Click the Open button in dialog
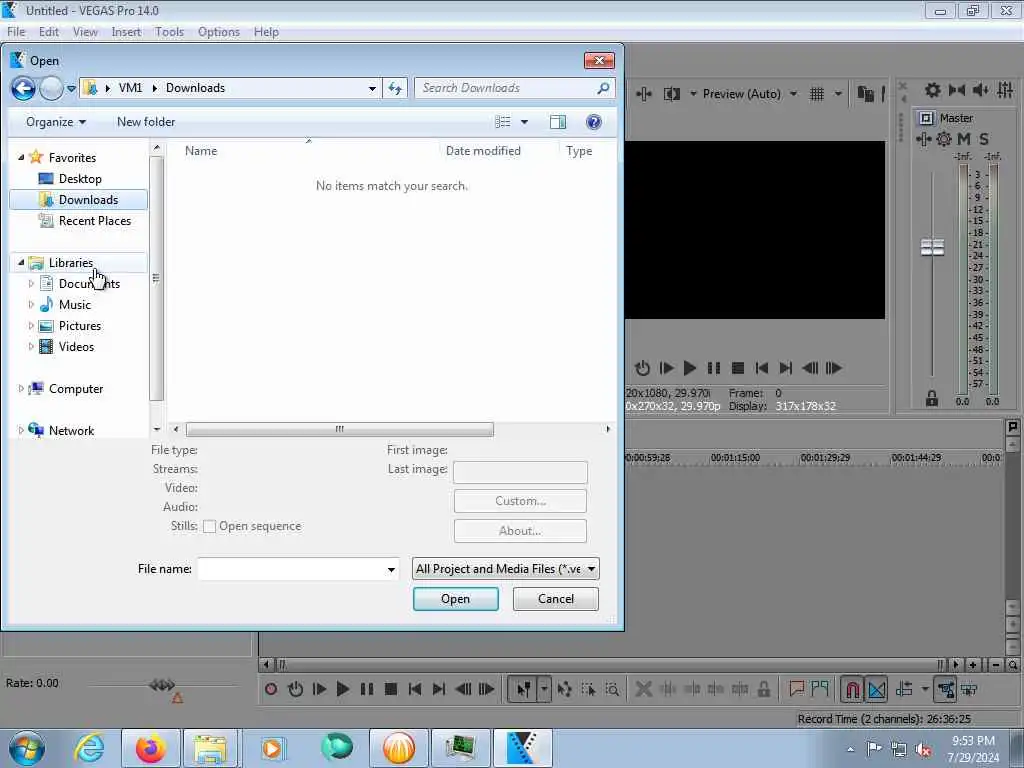 coord(456,599)
